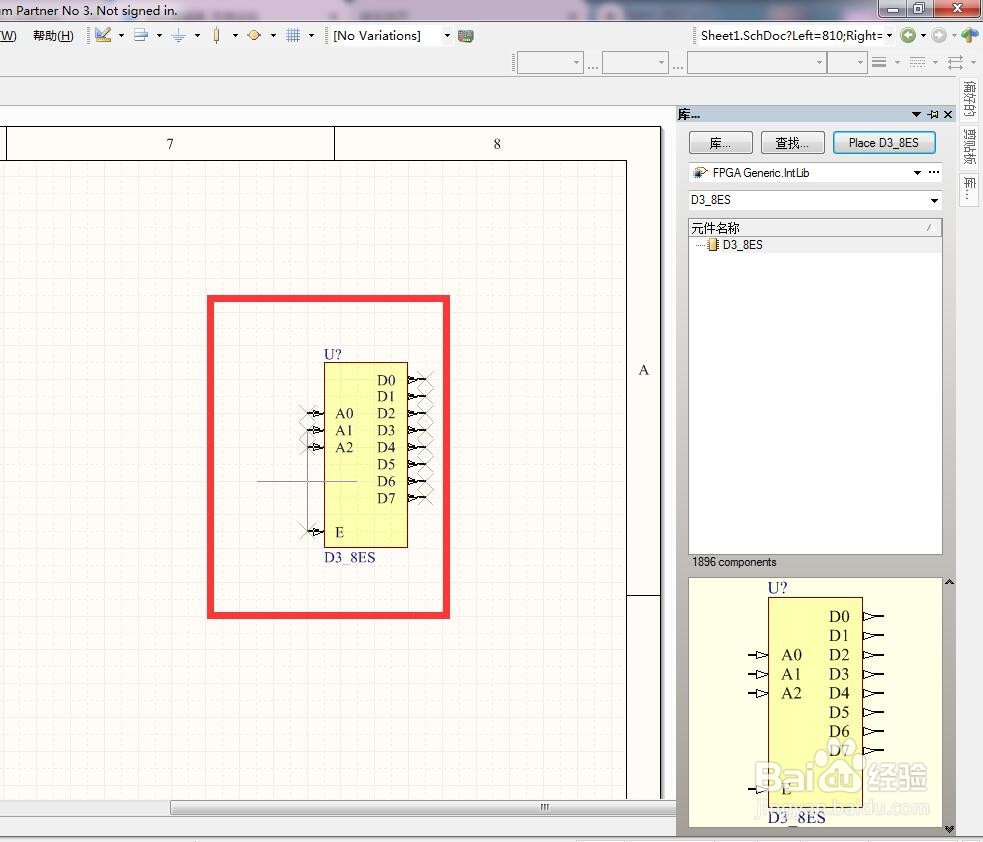The height and width of the screenshot is (842, 983).
Task: Click the dashed line style icon
Action: [x=917, y=62]
